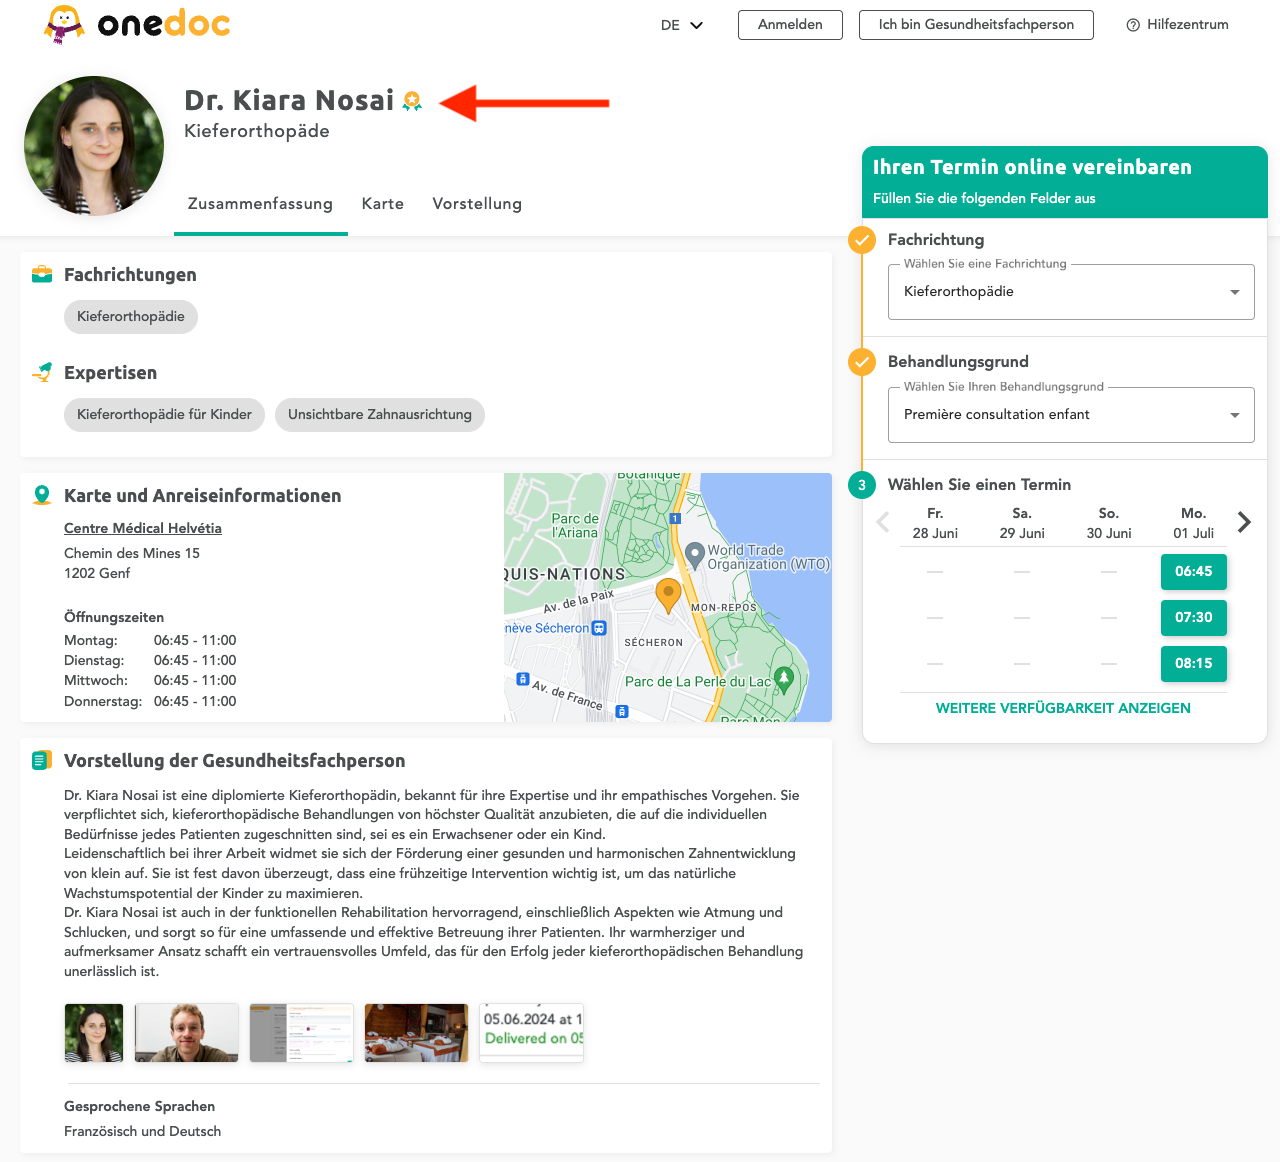Click the Parc de La Perle du Lac marker

(784, 679)
